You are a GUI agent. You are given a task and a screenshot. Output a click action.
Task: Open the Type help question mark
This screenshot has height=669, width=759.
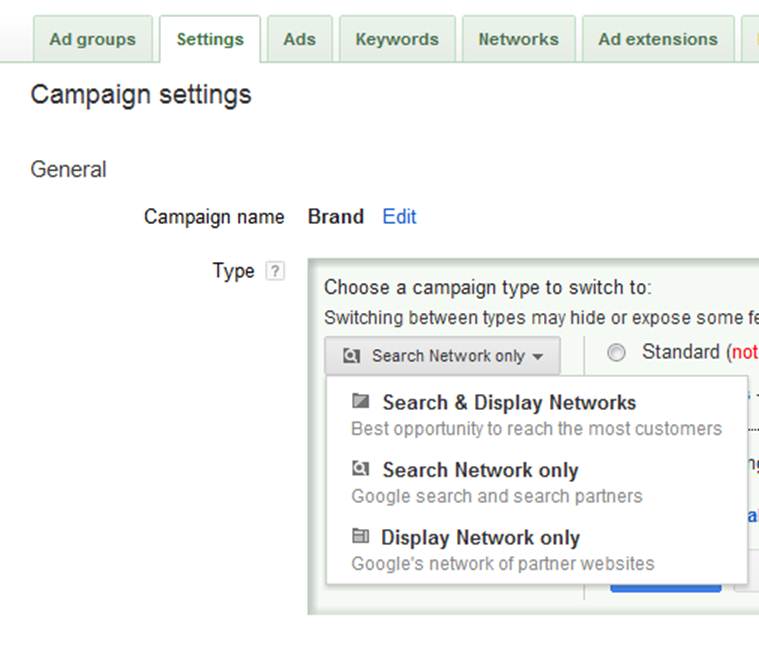tap(275, 271)
